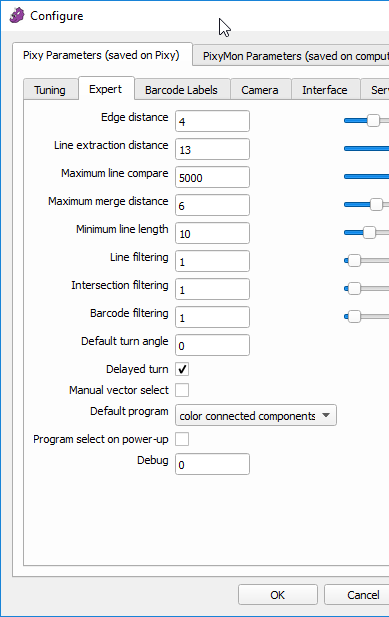Open the Default program dropdown
This screenshot has height=617, width=389.
click(x=256, y=415)
